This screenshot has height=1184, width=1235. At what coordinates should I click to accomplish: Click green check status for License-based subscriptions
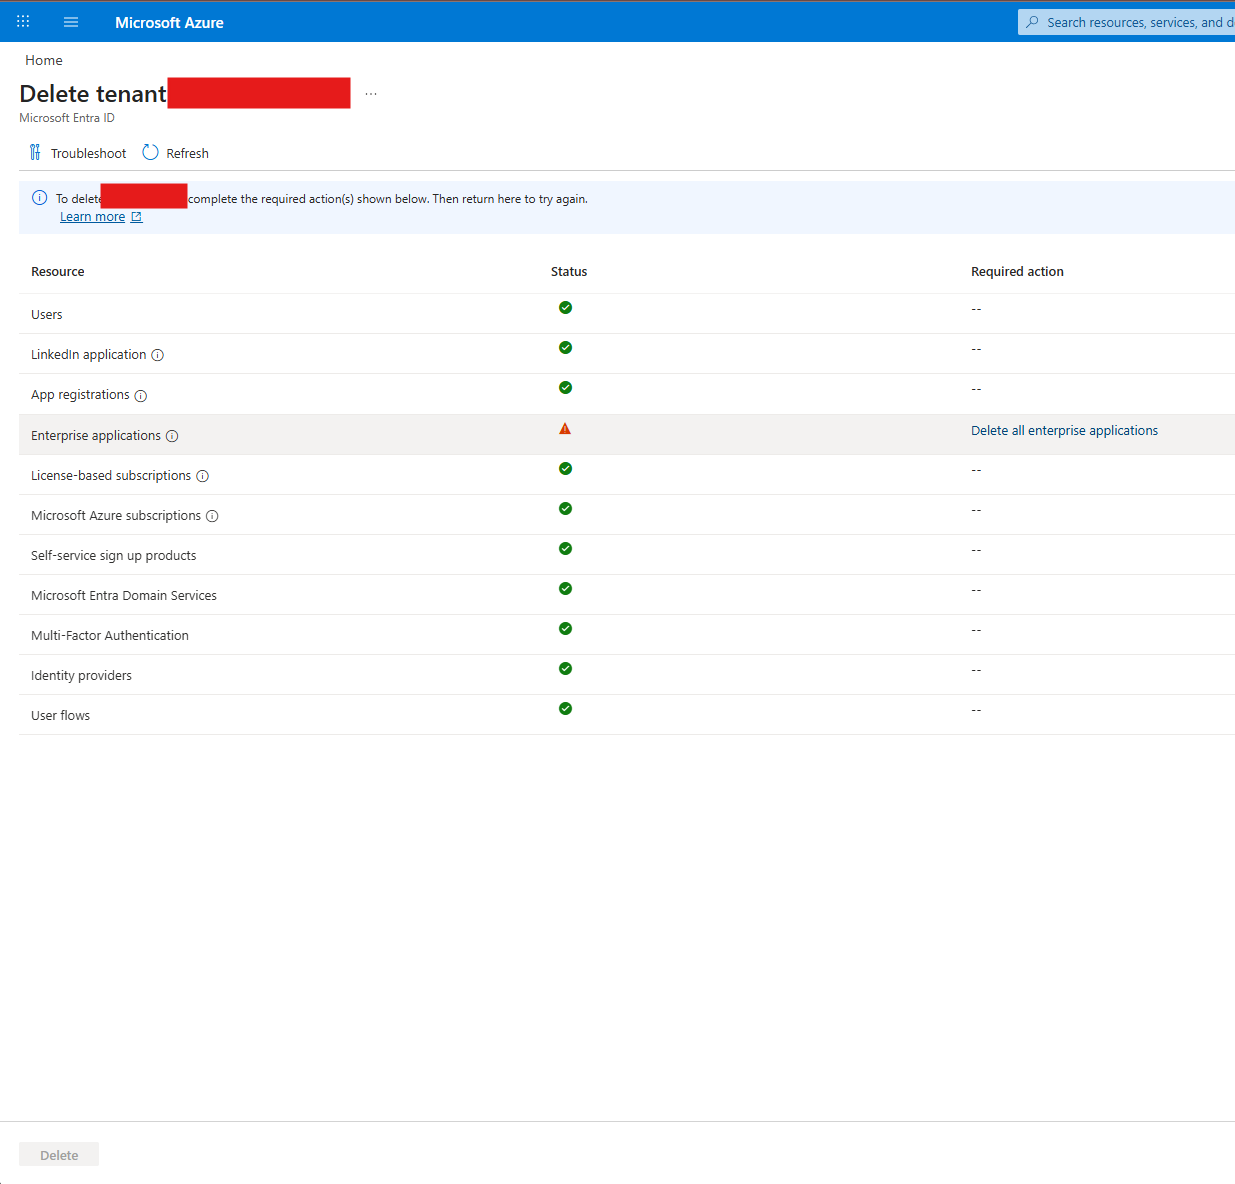(565, 469)
